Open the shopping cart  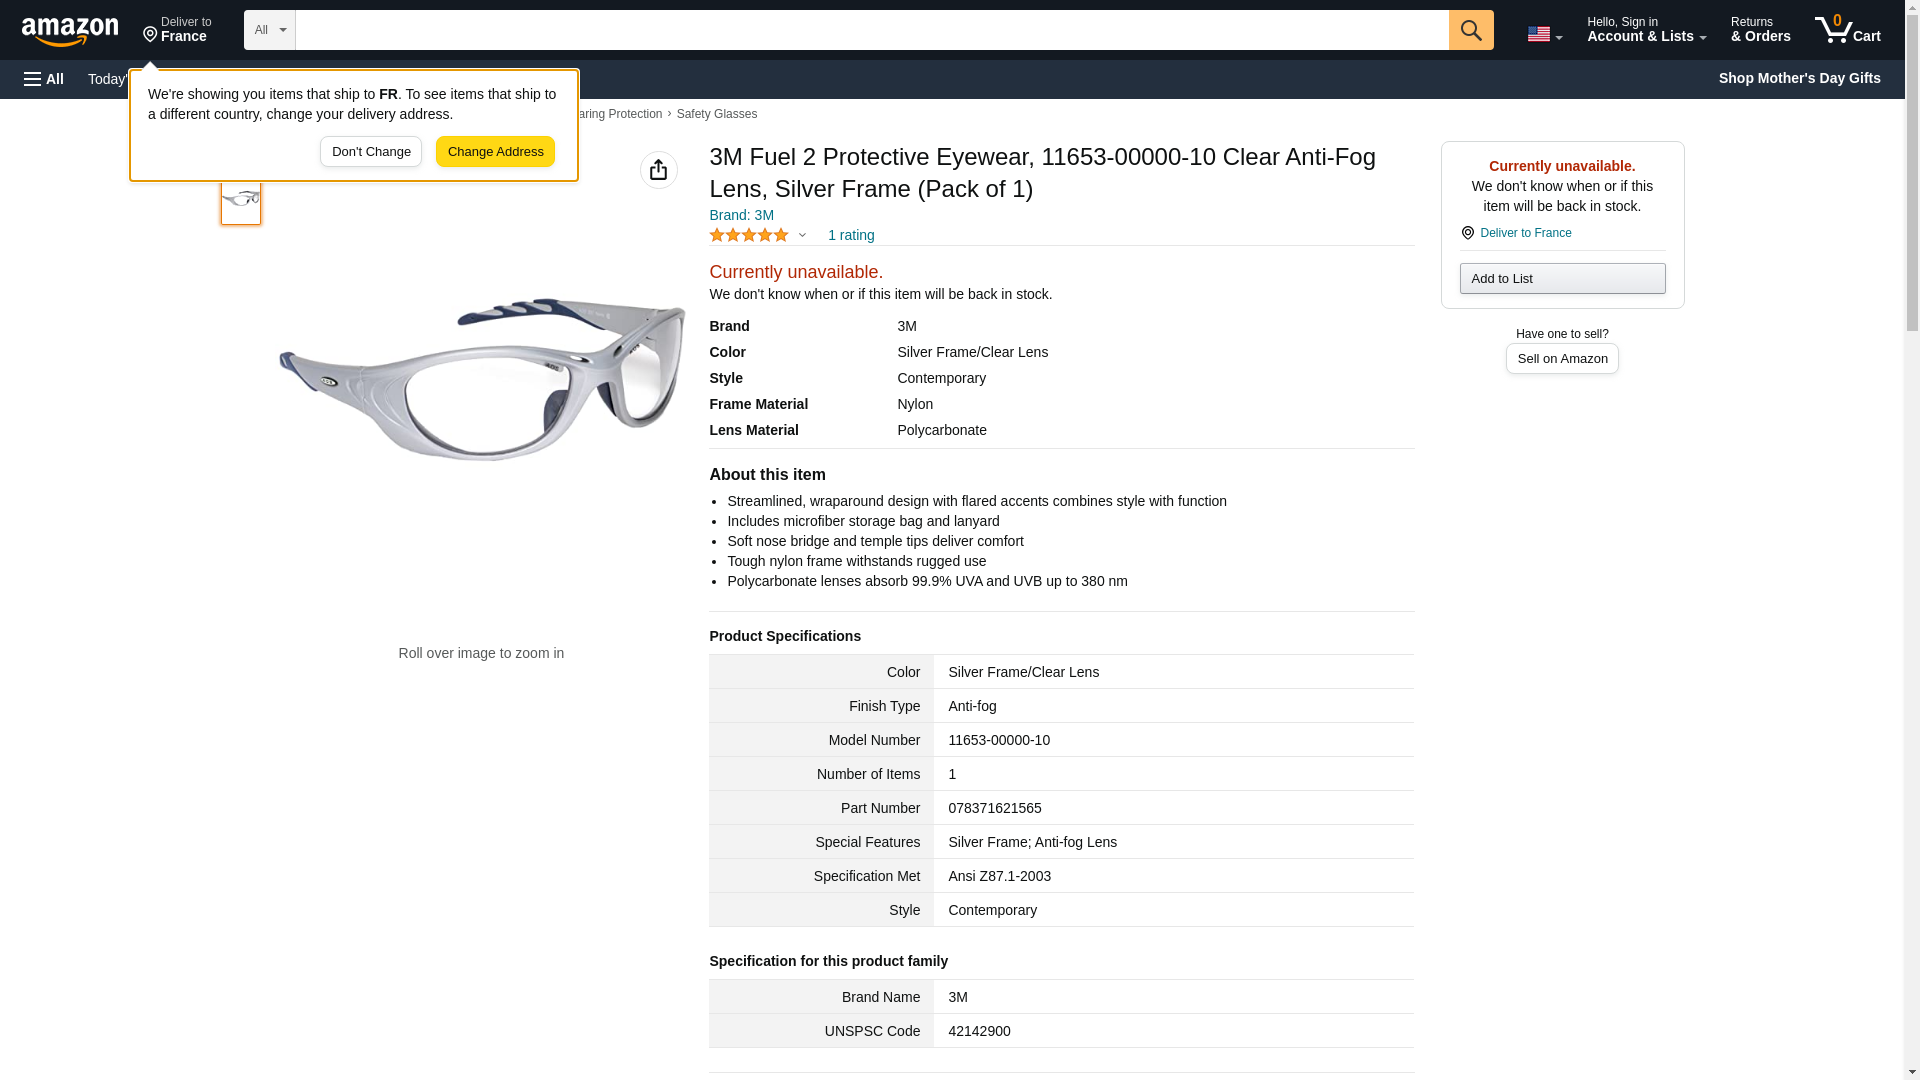1847,30
